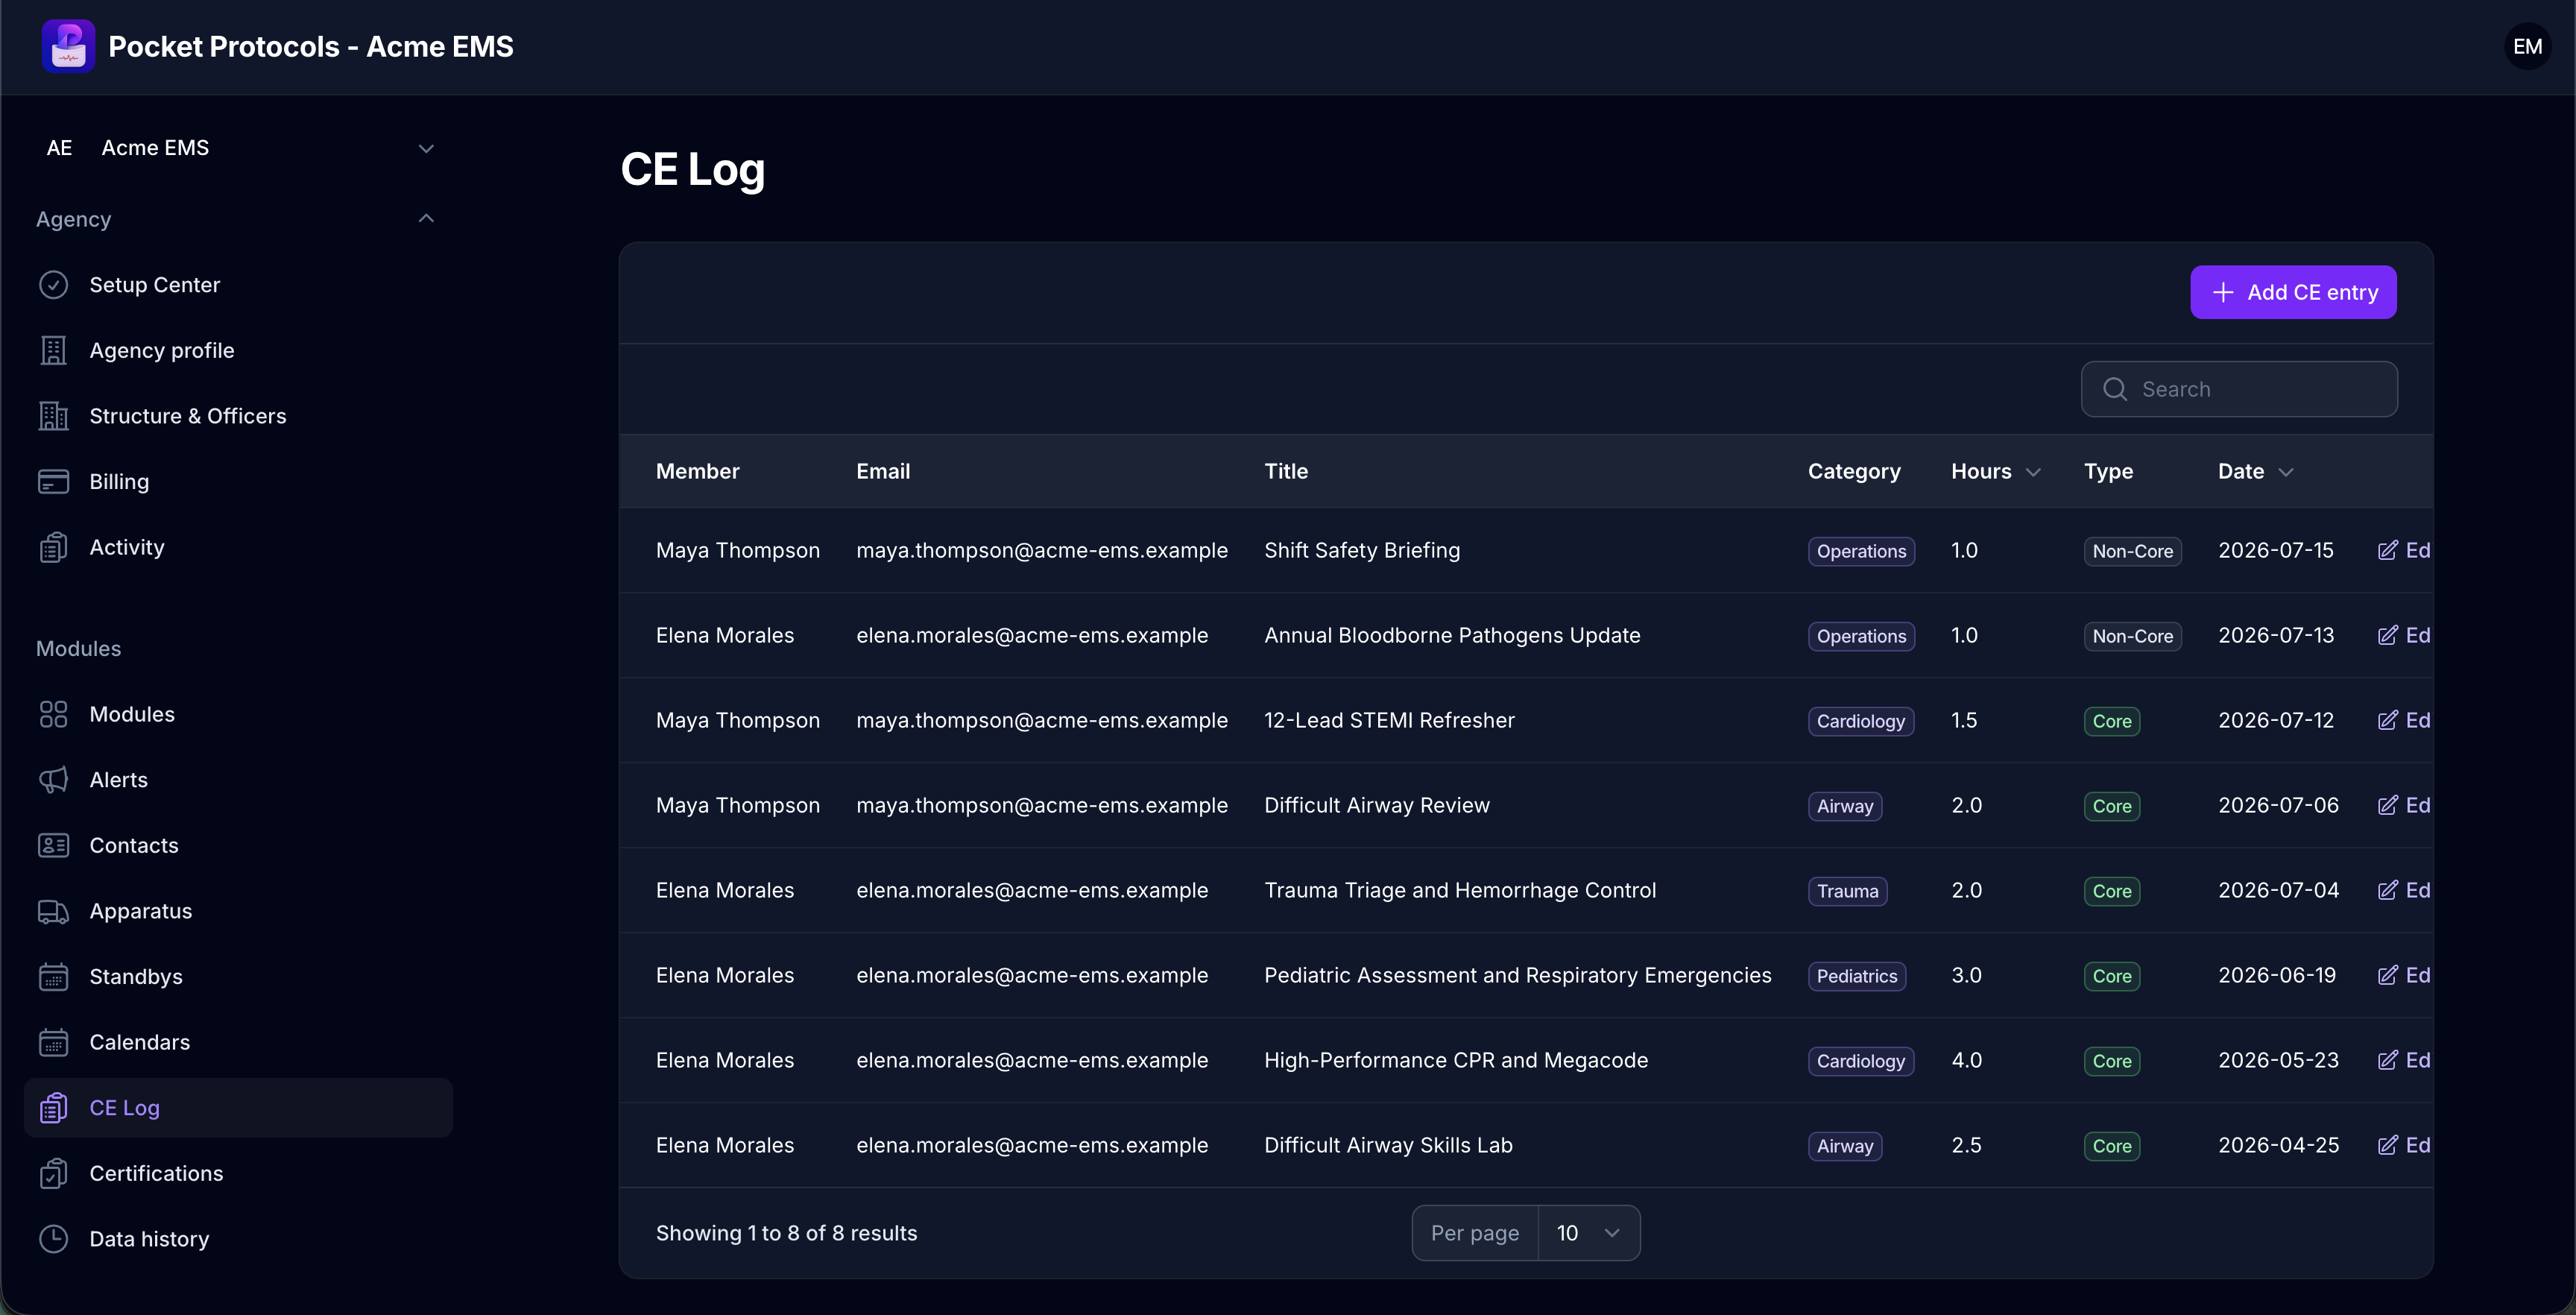Image resolution: width=2576 pixels, height=1315 pixels.
Task: Click Operations tag in Shift Safety Briefing row
Action: [x=1861, y=551]
